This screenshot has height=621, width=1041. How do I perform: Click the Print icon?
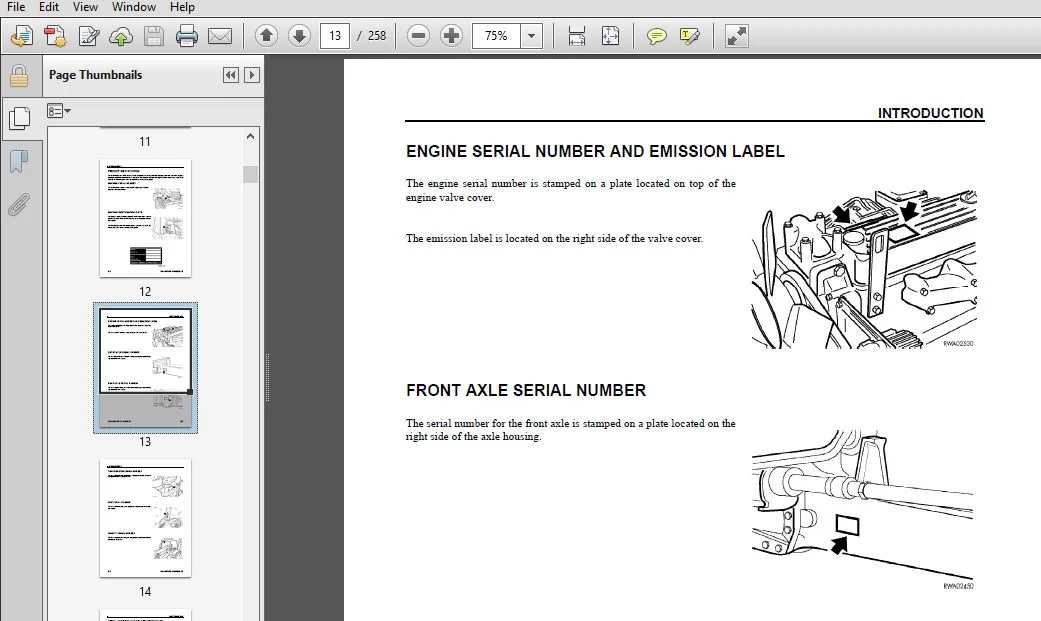tap(187, 36)
